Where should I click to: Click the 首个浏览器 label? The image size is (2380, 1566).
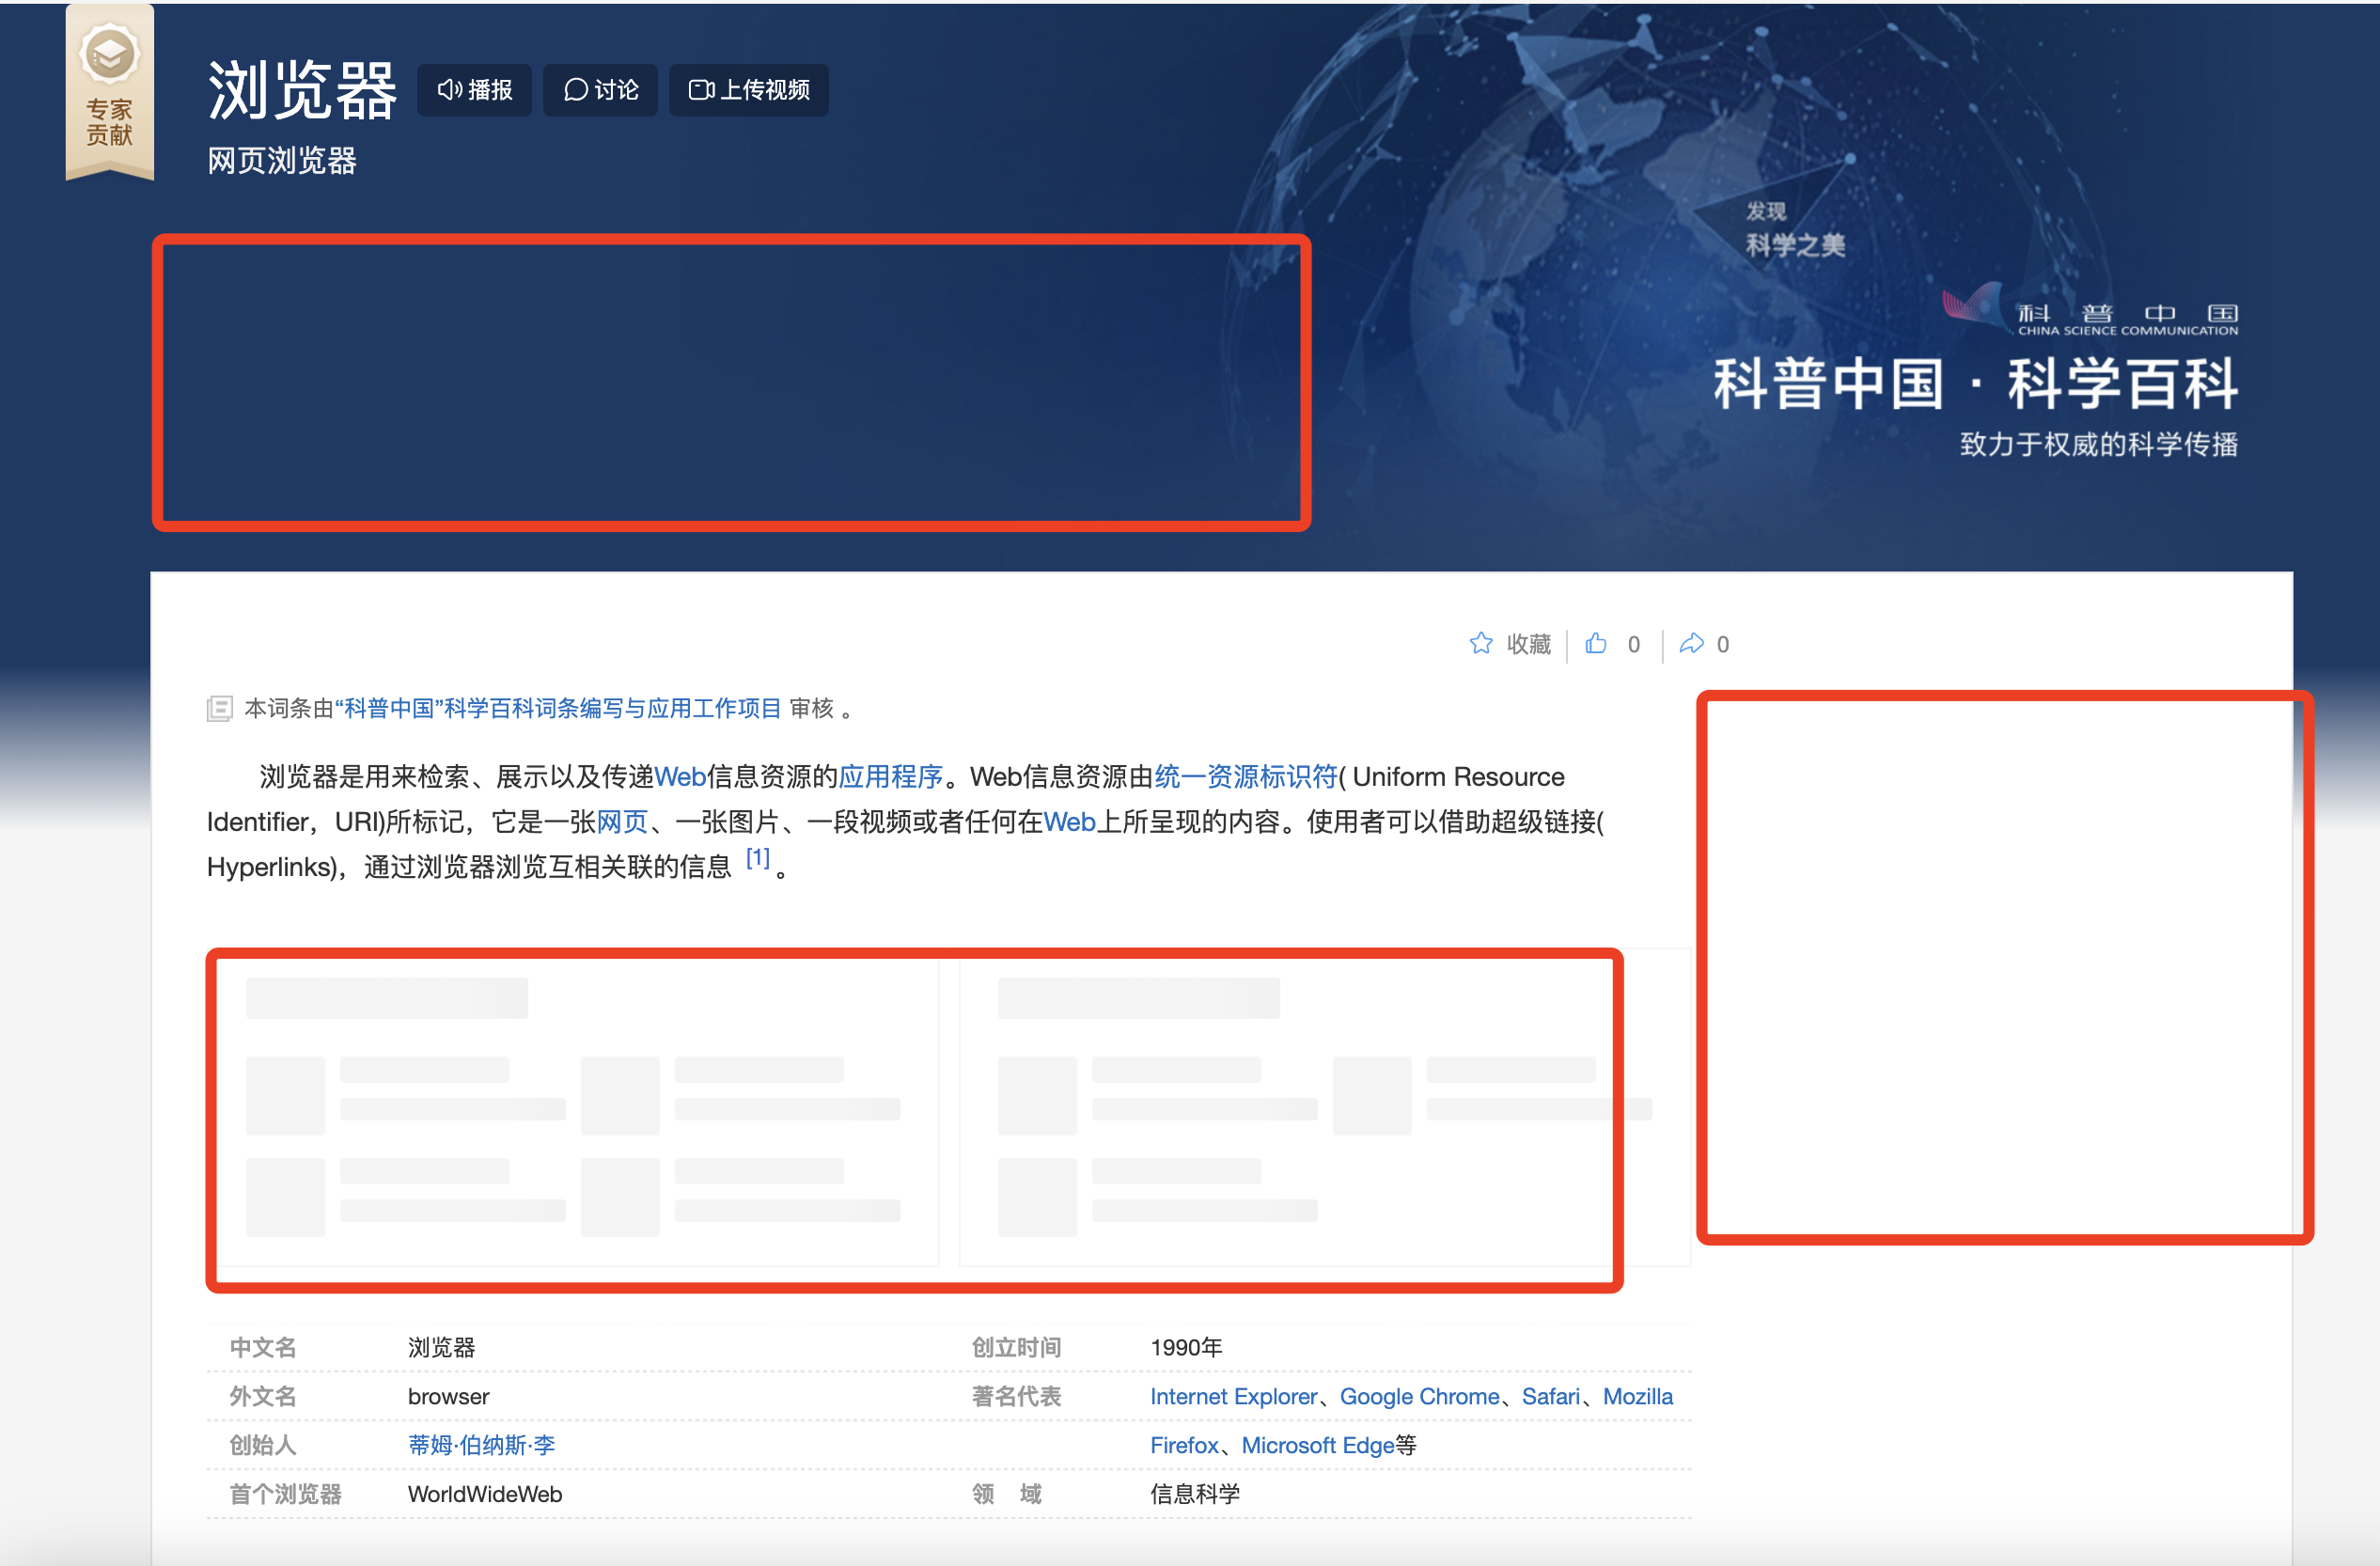[285, 1494]
